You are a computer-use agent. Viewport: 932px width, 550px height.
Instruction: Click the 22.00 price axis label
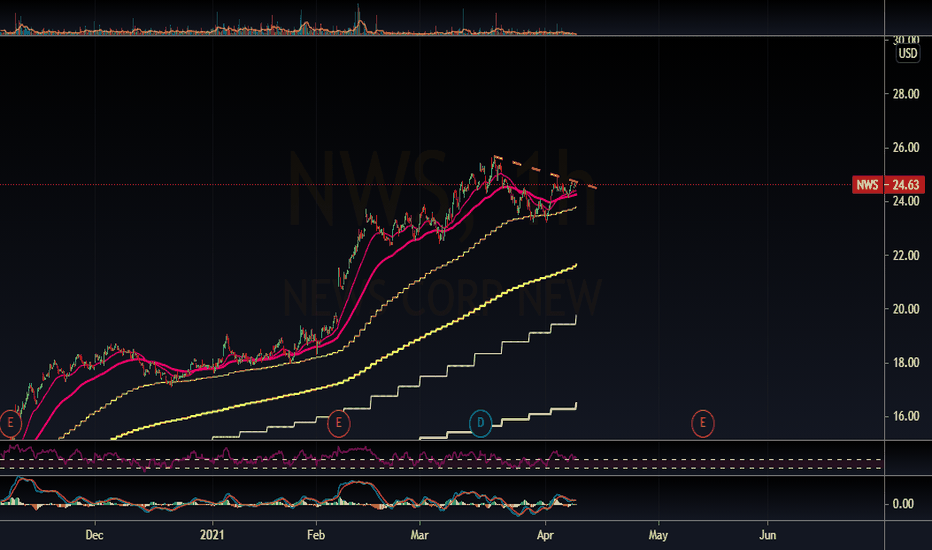coord(906,255)
